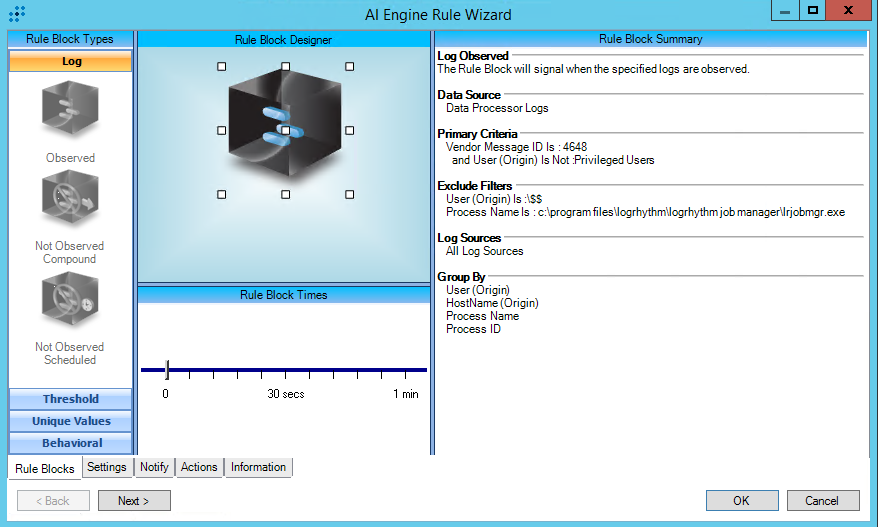Expand the Behavioral rule block category
Image resolution: width=878 pixels, height=527 pixels.
[x=70, y=443]
